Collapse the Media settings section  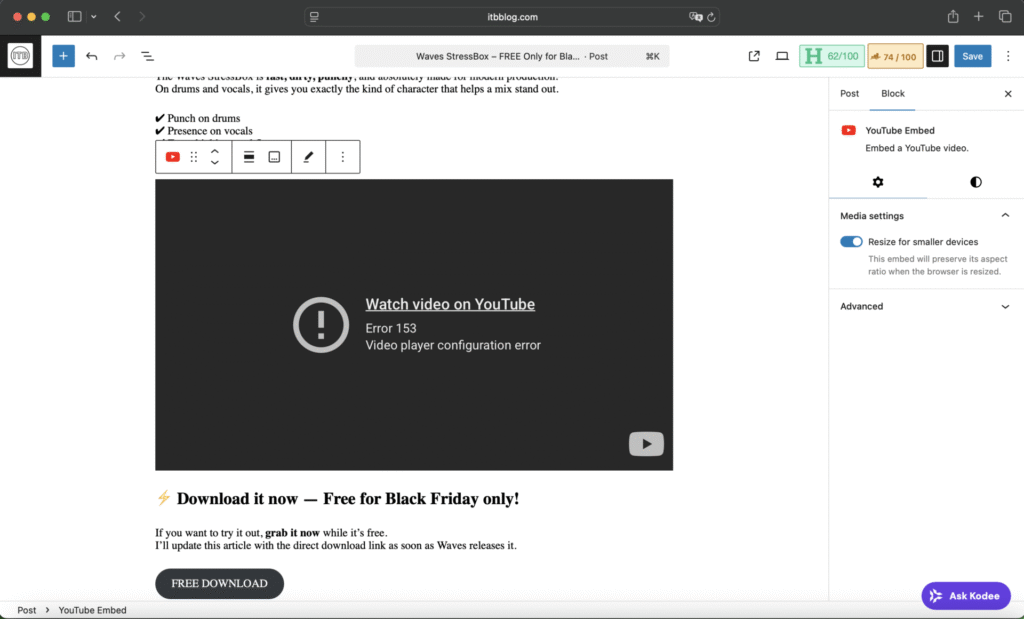[x=1005, y=214]
